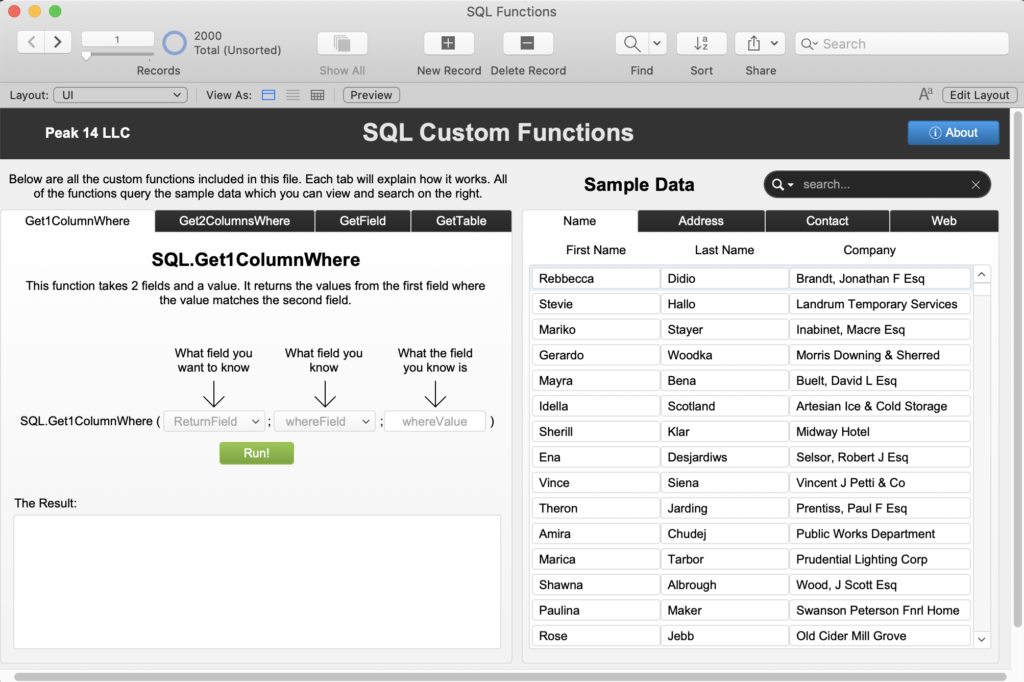Screen dimensions: 1024x682
Task: Open the Address sample data tab
Action: click(701, 221)
